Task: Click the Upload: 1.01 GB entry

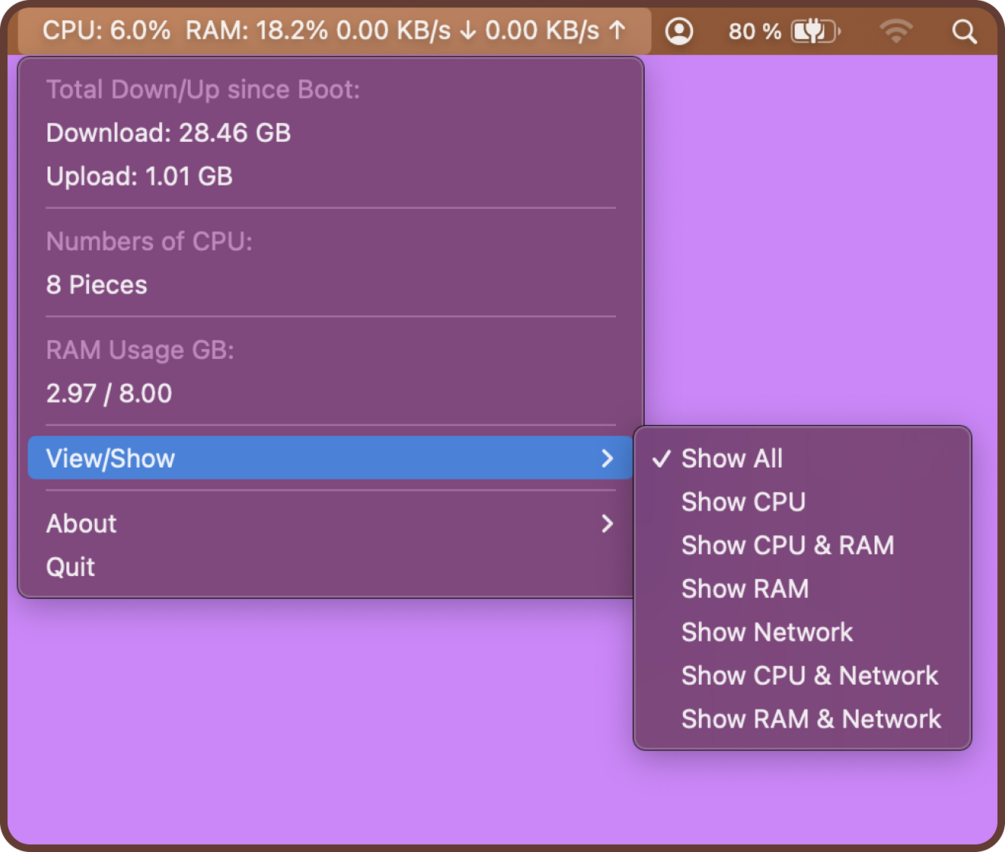Action: [x=139, y=177]
